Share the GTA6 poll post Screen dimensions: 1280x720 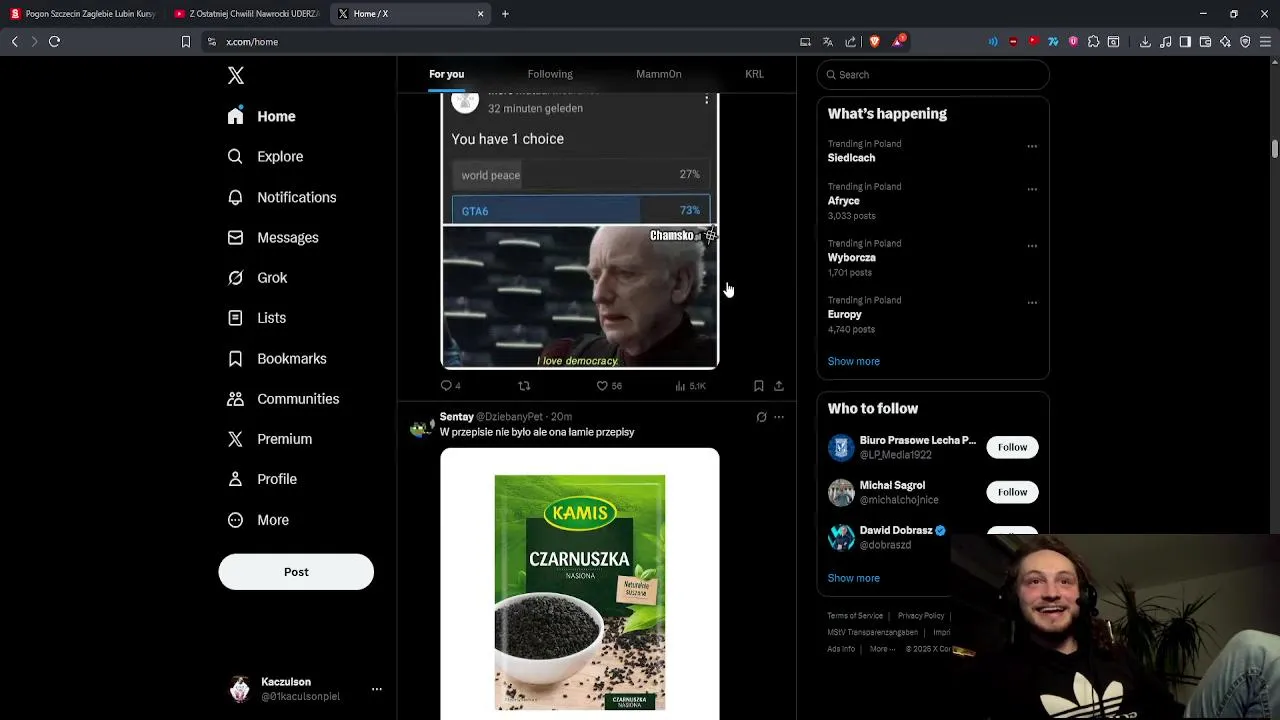pos(779,386)
